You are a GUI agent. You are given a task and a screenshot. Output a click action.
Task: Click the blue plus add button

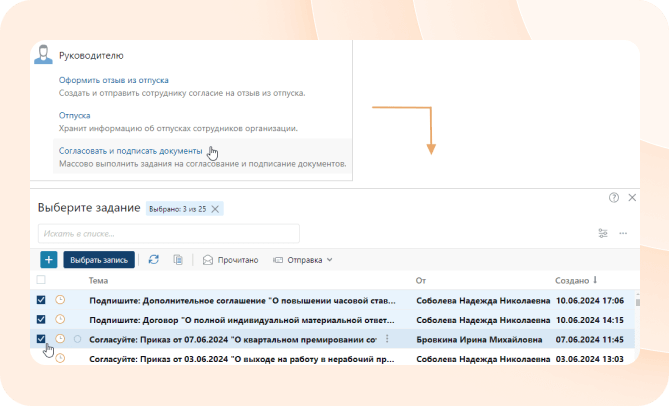click(x=48, y=260)
